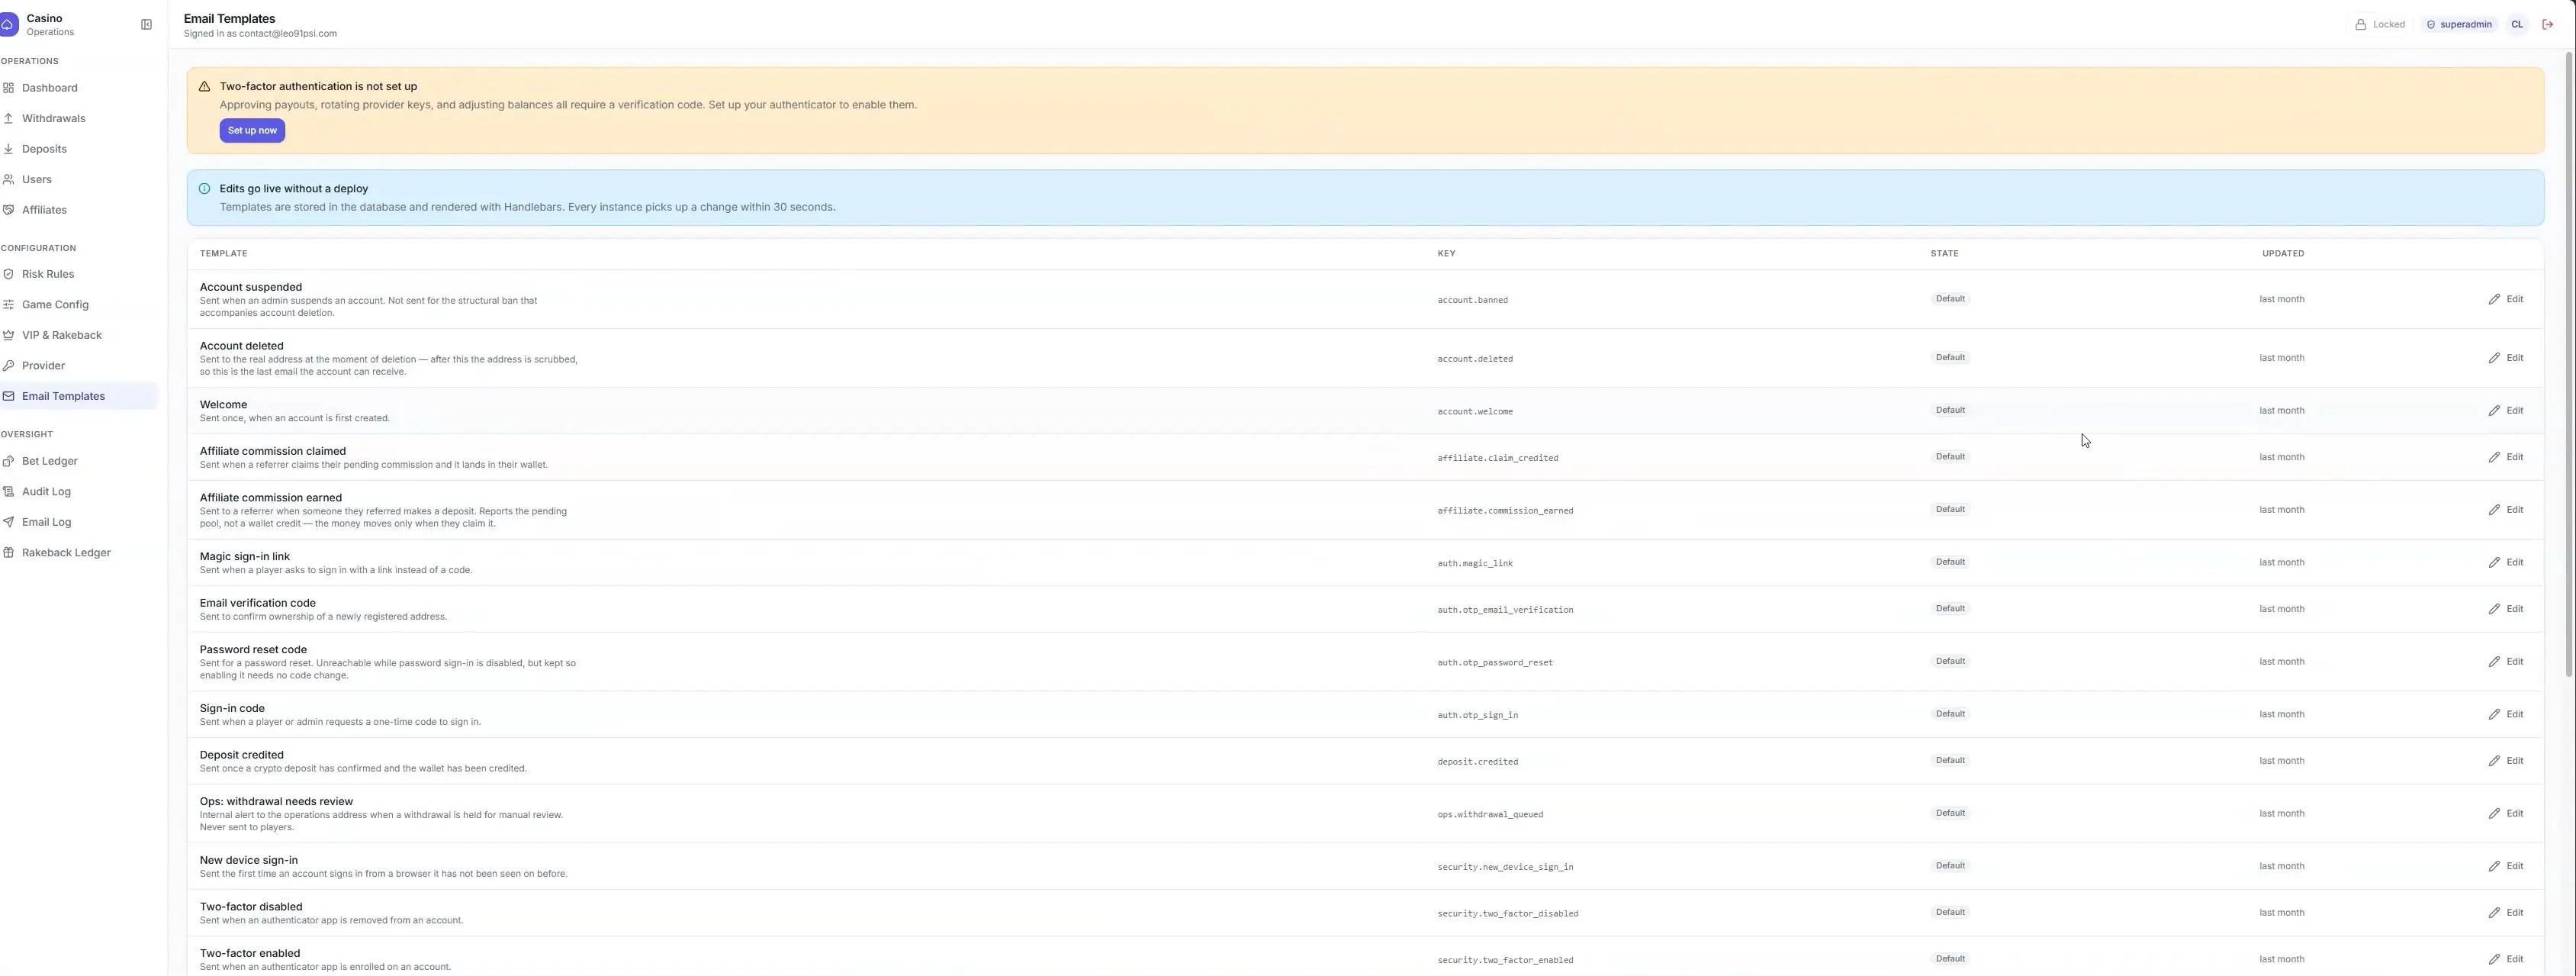The height and width of the screenshot is (976, 2576).
Task: Open the Audit Log page
Action: [79, 492]
